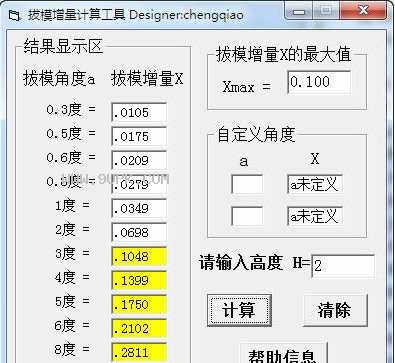
Task: Click the 0.3度 = row label
Action: click(x=71, y=110)
